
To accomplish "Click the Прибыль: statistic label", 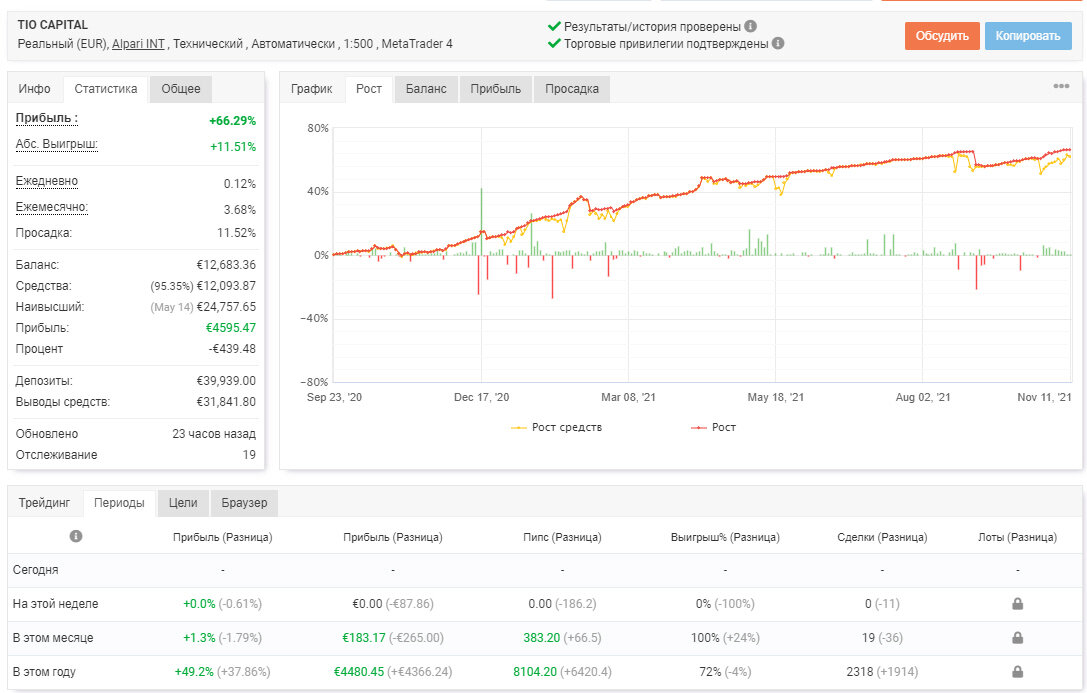I will pyautogui.click(x=46, y=119).
